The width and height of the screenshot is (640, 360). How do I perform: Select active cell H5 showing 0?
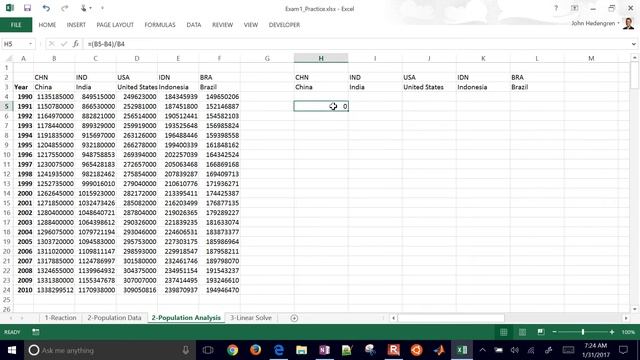coord(321,106)
